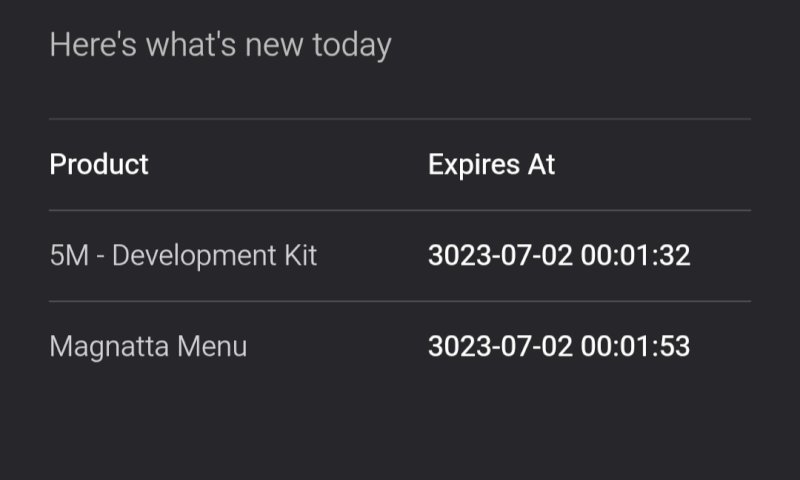The width and height of the screenshot is (800, 480).
Task: Click the "Here's what's new today" heading
Action: pyautogui.click(x=220, y=45)
